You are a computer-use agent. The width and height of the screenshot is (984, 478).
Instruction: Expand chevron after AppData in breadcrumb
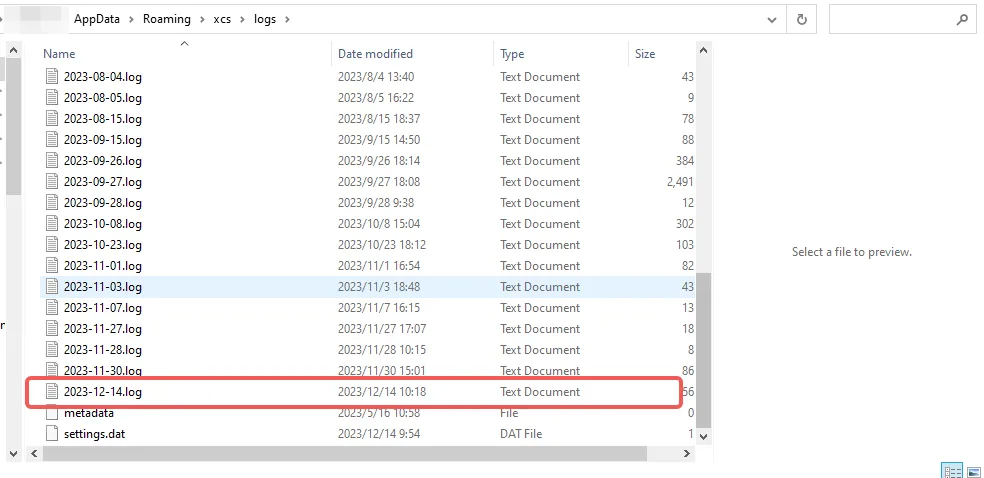click(132, 19)
